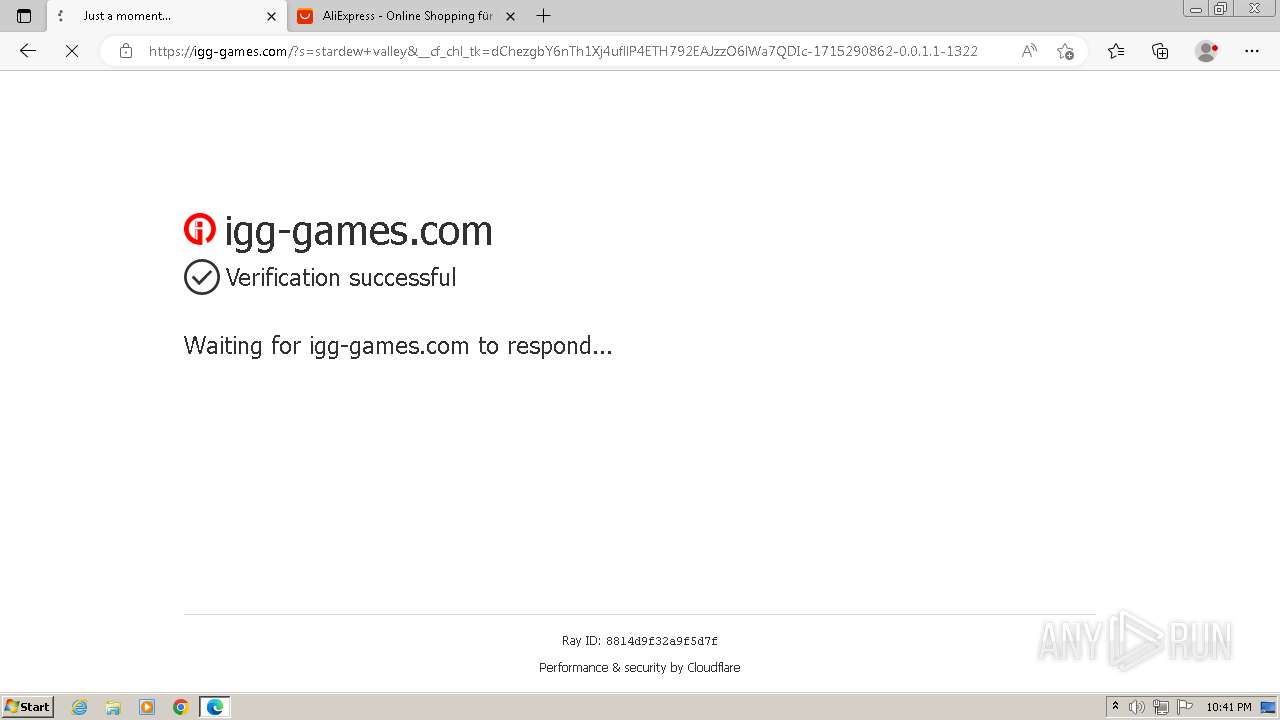
Task: Open the tab actions menu icon
Action: (24, 16)
